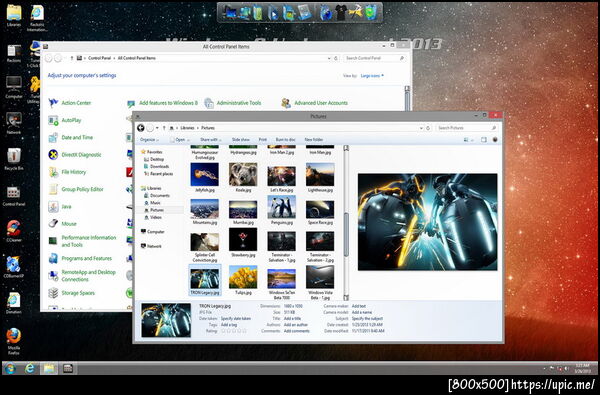Open File Explorer from the taskbar
The height and width of the screenshot is (395, 600).
tap(49, 368)
